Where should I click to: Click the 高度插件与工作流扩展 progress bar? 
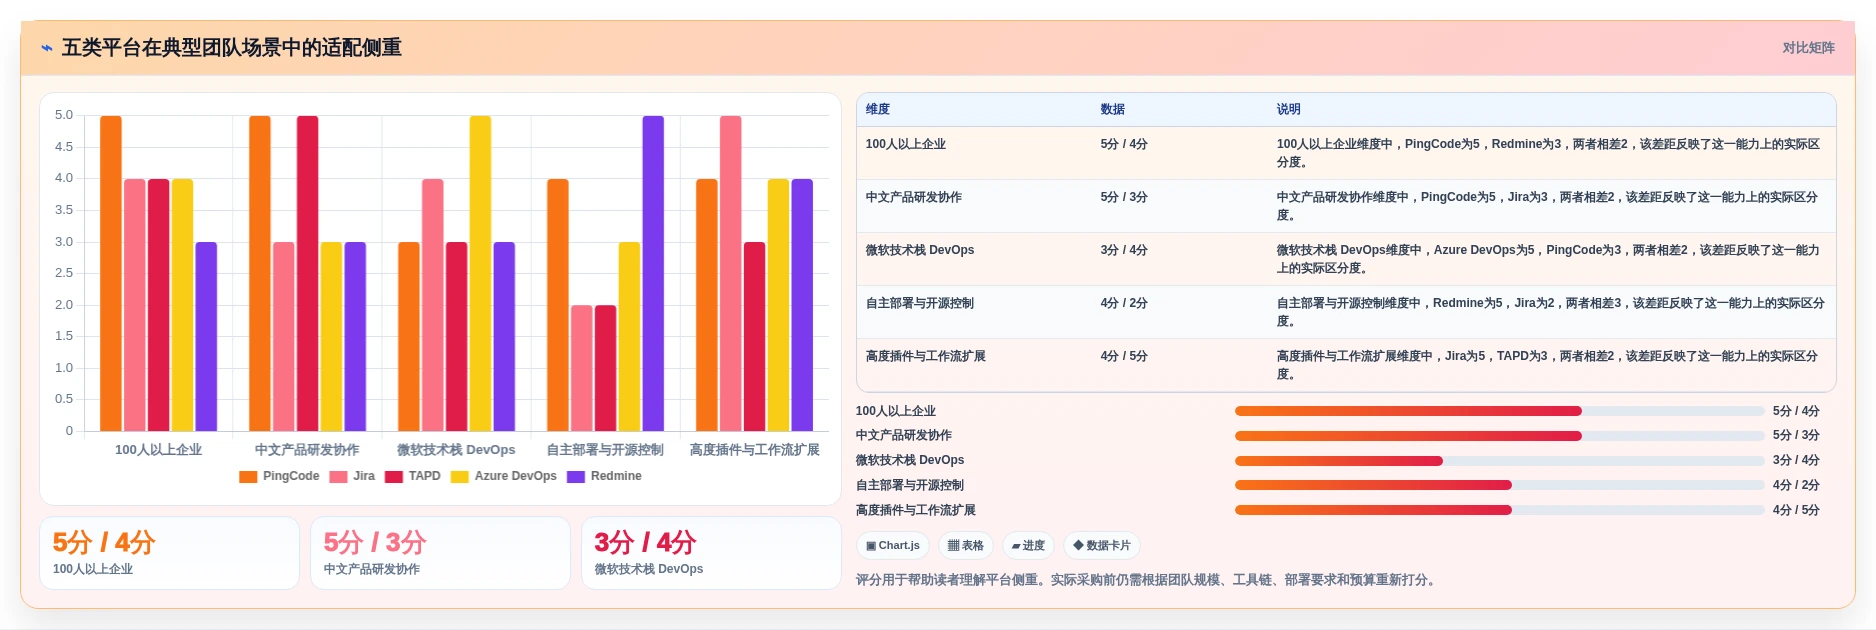(x=1499, y=510)
